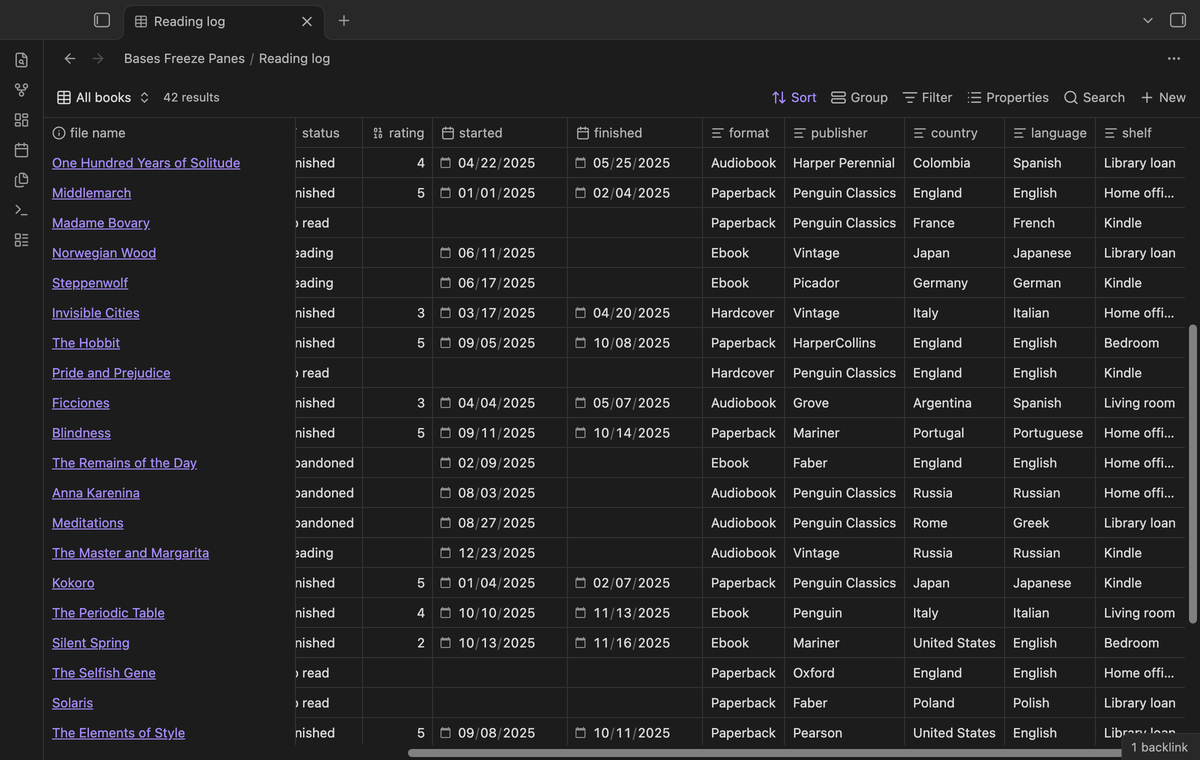Open the Meditations link
Screen dimensions: 1200x760
point(88,523)
